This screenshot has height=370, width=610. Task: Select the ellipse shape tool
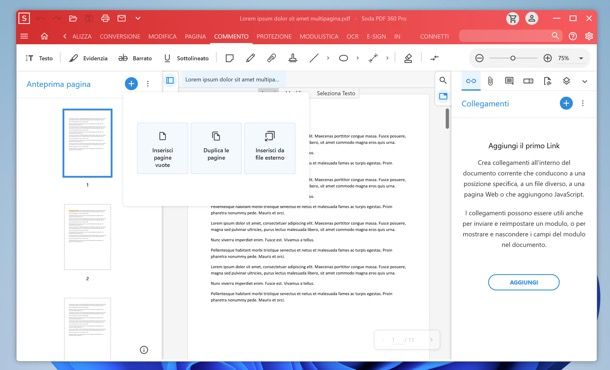pos(343,58)
